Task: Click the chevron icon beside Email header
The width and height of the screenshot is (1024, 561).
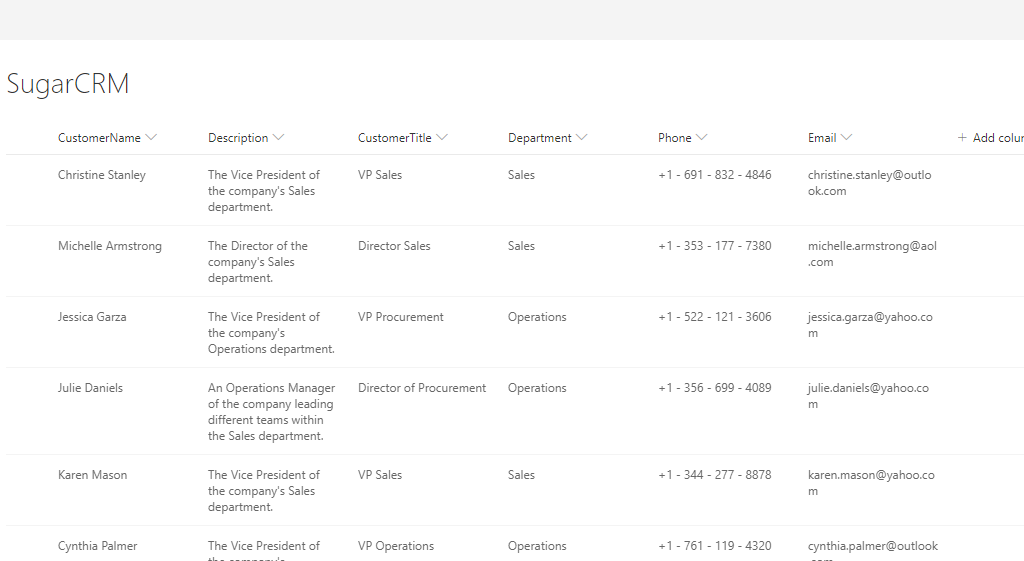Action: coord(846,138)
